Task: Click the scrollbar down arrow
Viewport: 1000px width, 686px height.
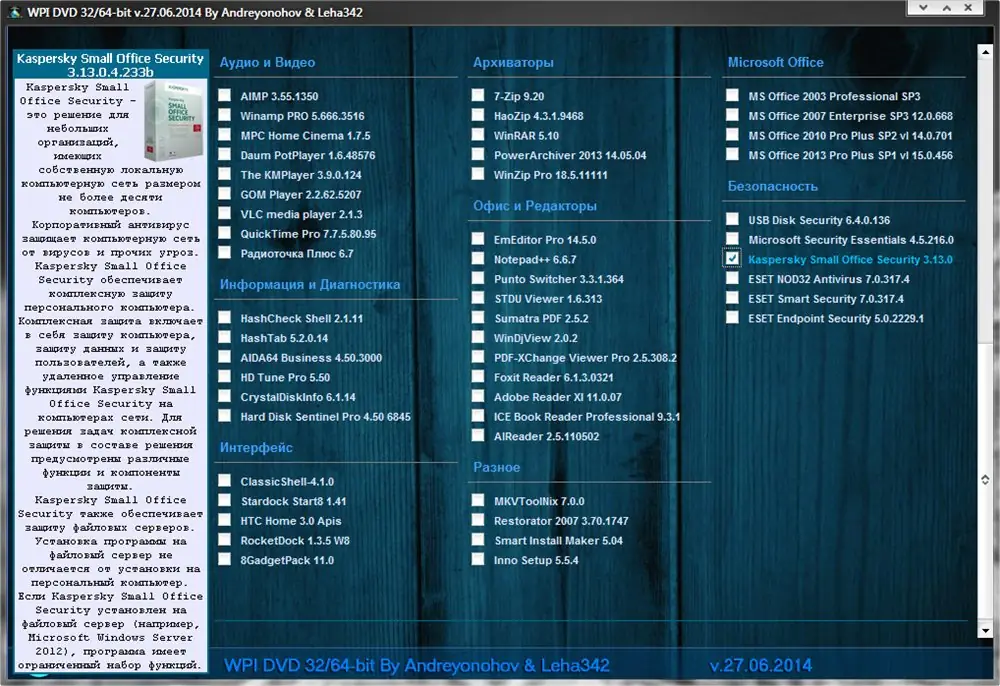Action: (x=985, y=630)
